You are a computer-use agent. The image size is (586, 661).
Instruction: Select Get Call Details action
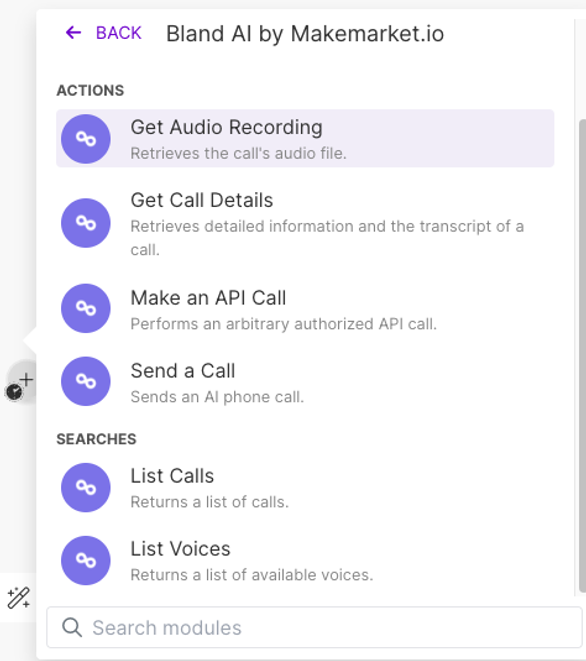[x=305, y=223]
